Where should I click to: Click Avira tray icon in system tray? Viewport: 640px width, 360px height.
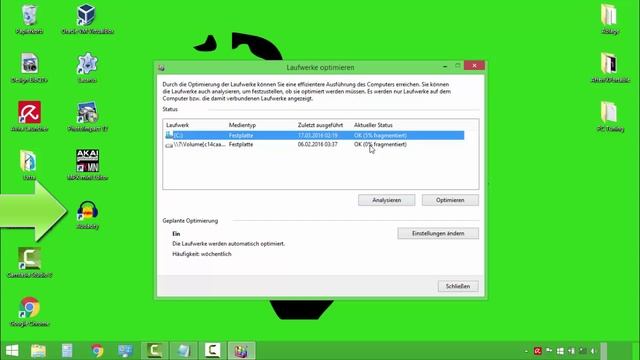[538, 351]
